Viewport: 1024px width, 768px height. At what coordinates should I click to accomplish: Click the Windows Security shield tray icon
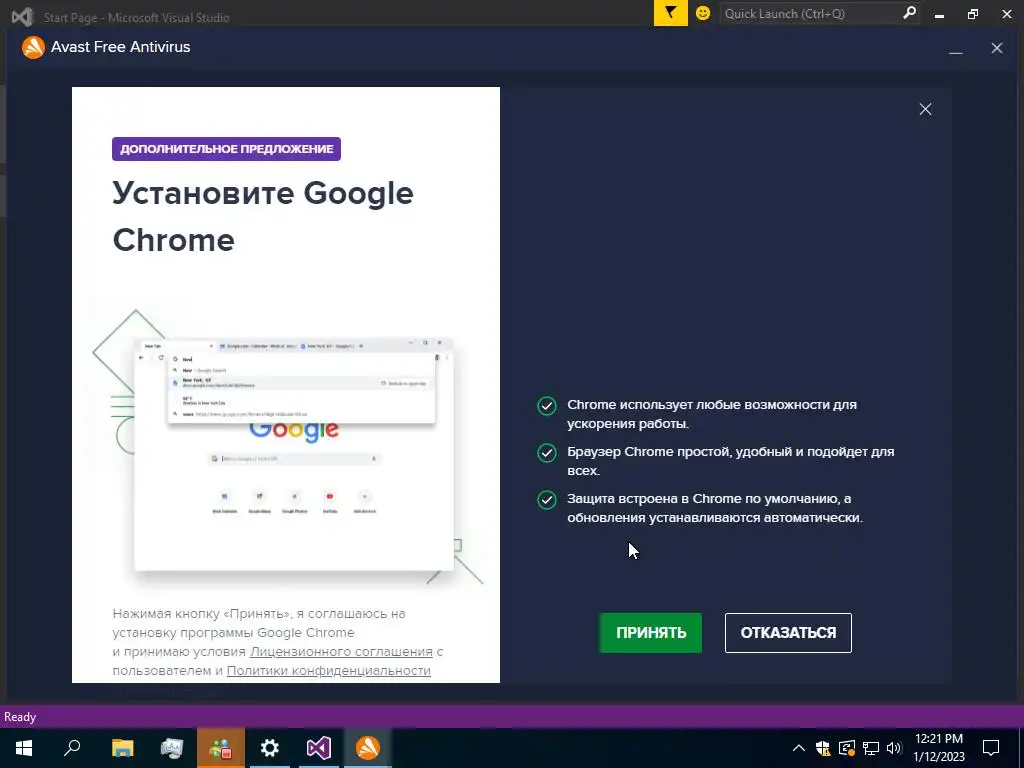point(823,748)
